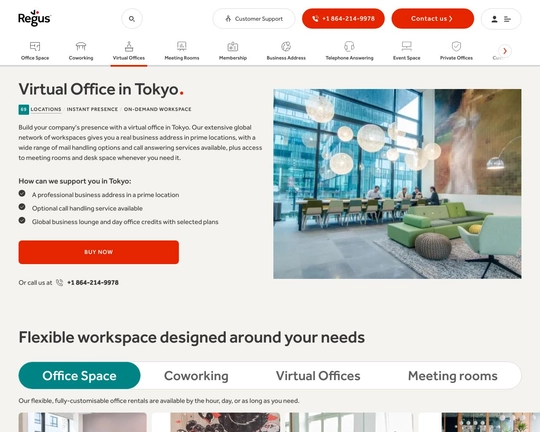The width and height of the screenshot is (540, 432).
Task: Select the Coworking category icon
Action: (x=81, y=46)
